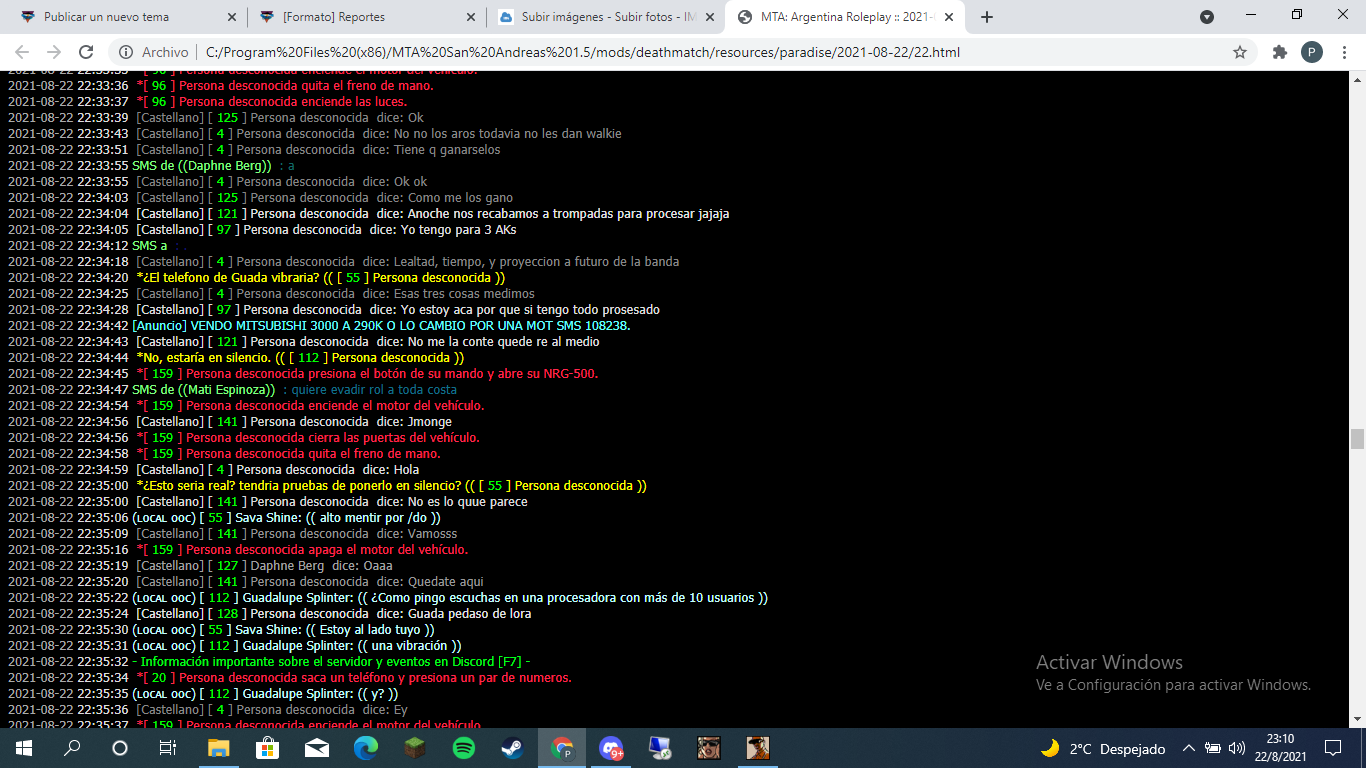Open Task View in the taskbar
1366x768 pixels.
click(x=168, y=748)
